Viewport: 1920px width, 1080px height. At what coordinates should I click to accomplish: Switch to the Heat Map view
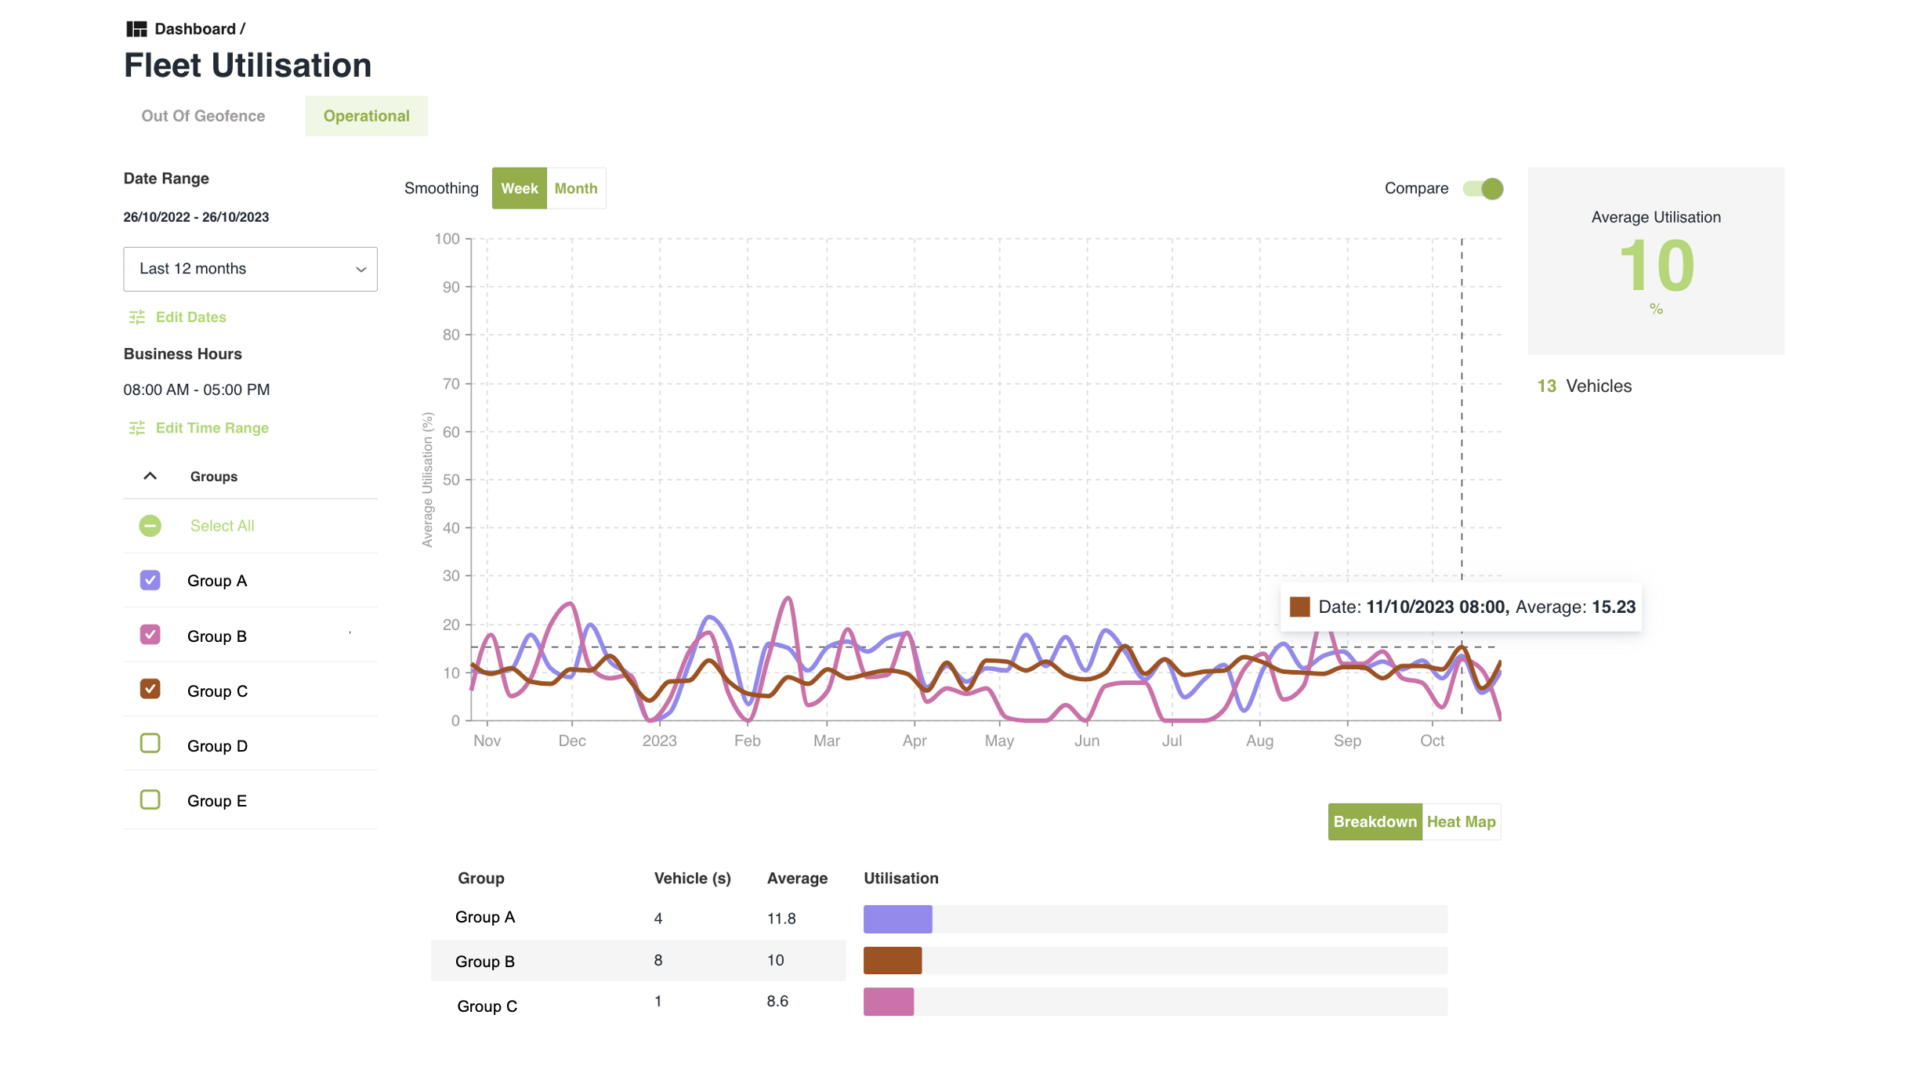pyautogui.click(x=1461, y=822)
